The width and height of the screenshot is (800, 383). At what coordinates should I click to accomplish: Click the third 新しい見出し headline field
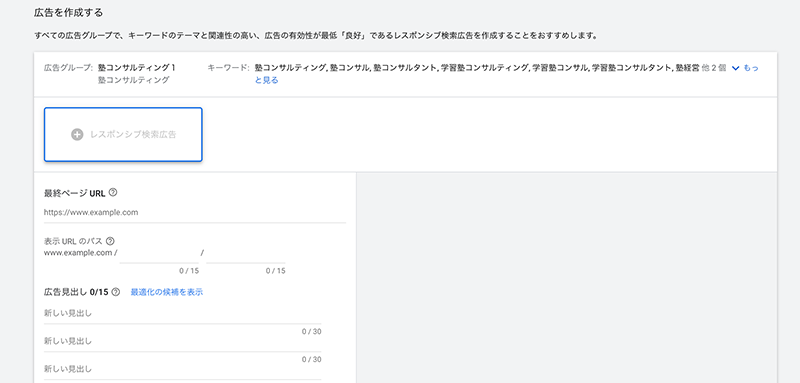183,369
